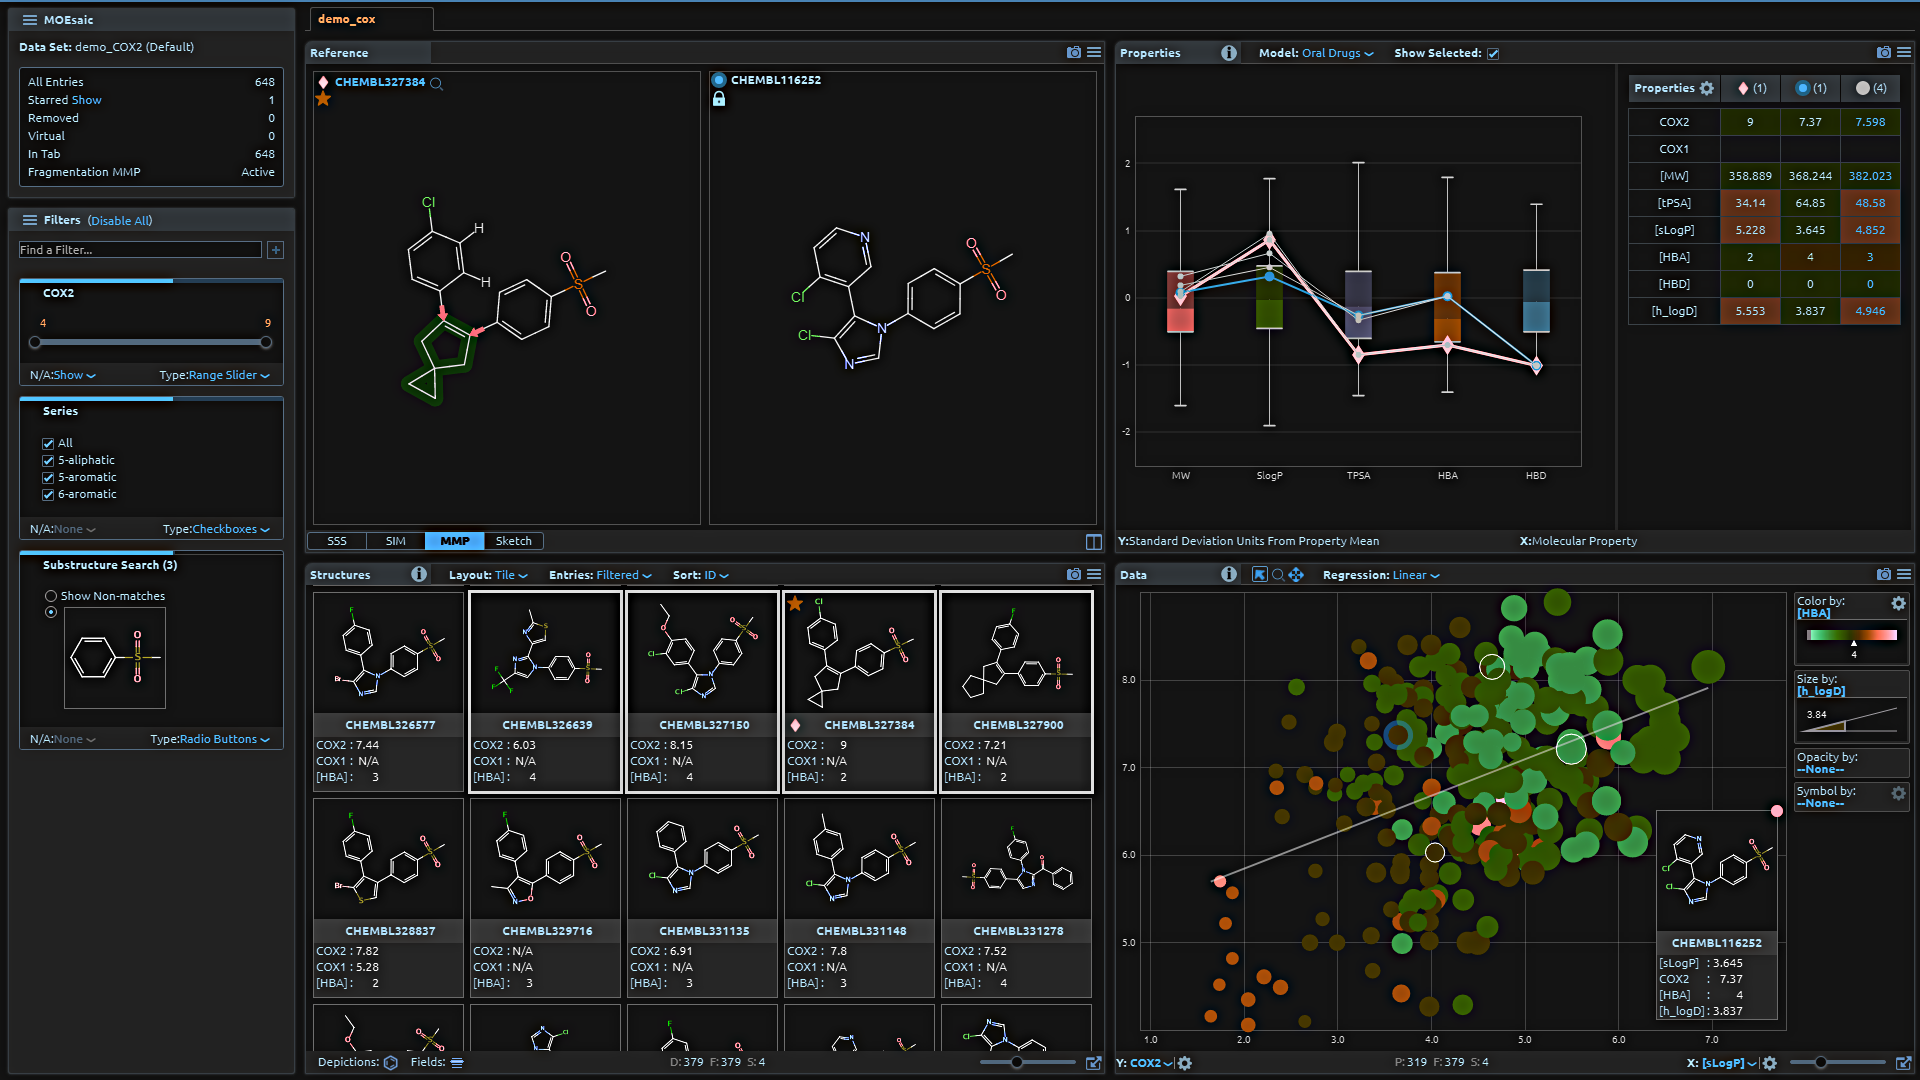The image size is (1920, 1080).
Task: Click Disable All filters link
Action: [120, 221]
